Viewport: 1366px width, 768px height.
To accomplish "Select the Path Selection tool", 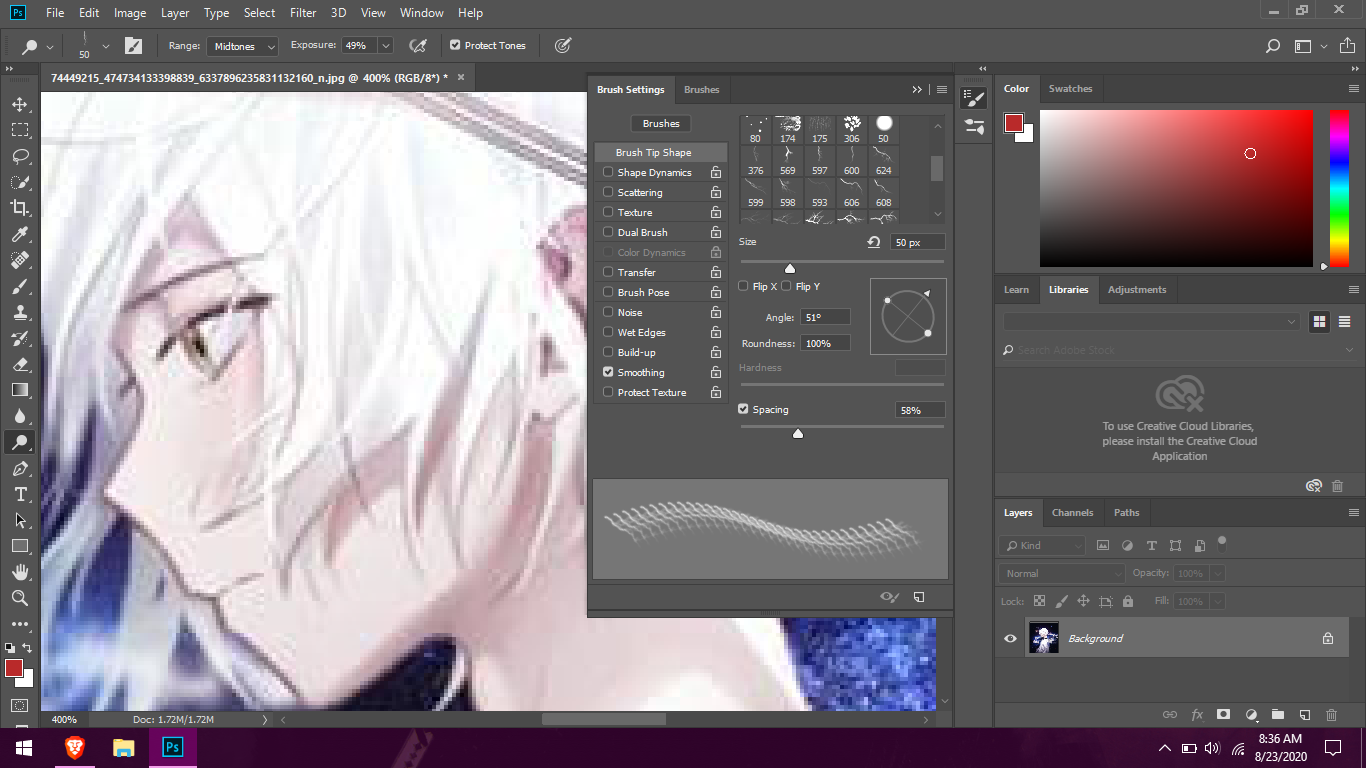I will pos(19,520).
